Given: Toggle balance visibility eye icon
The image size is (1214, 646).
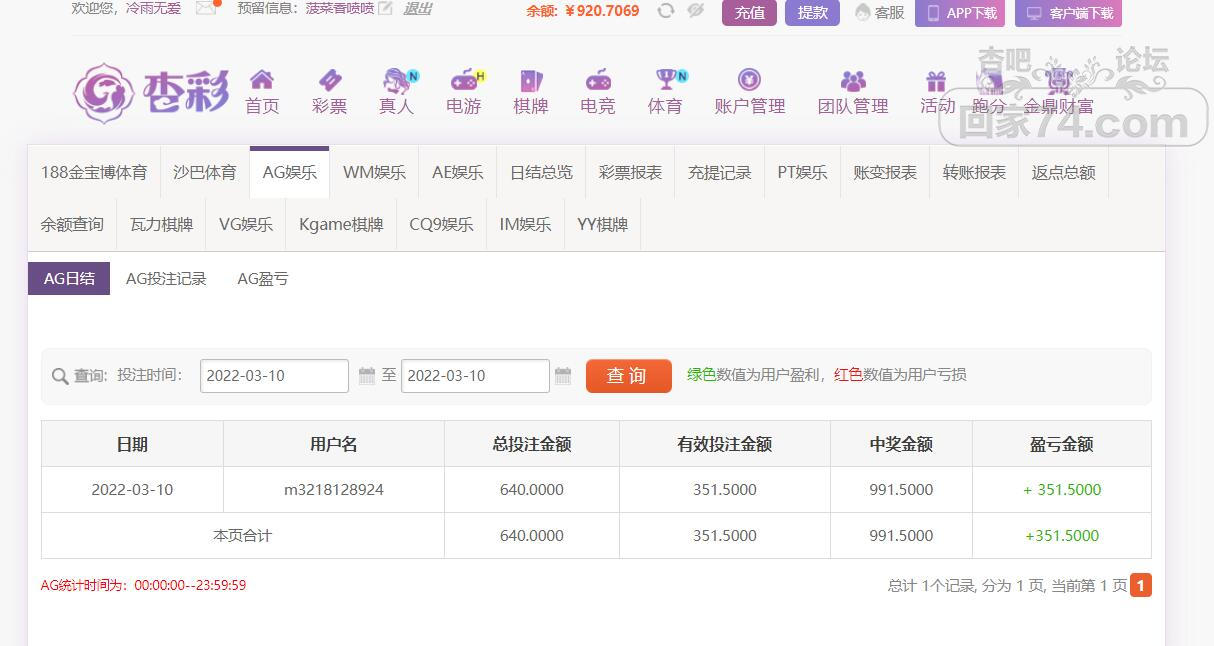Looking at the screenshot, I should pyautogui.click(x=696, y=11).
